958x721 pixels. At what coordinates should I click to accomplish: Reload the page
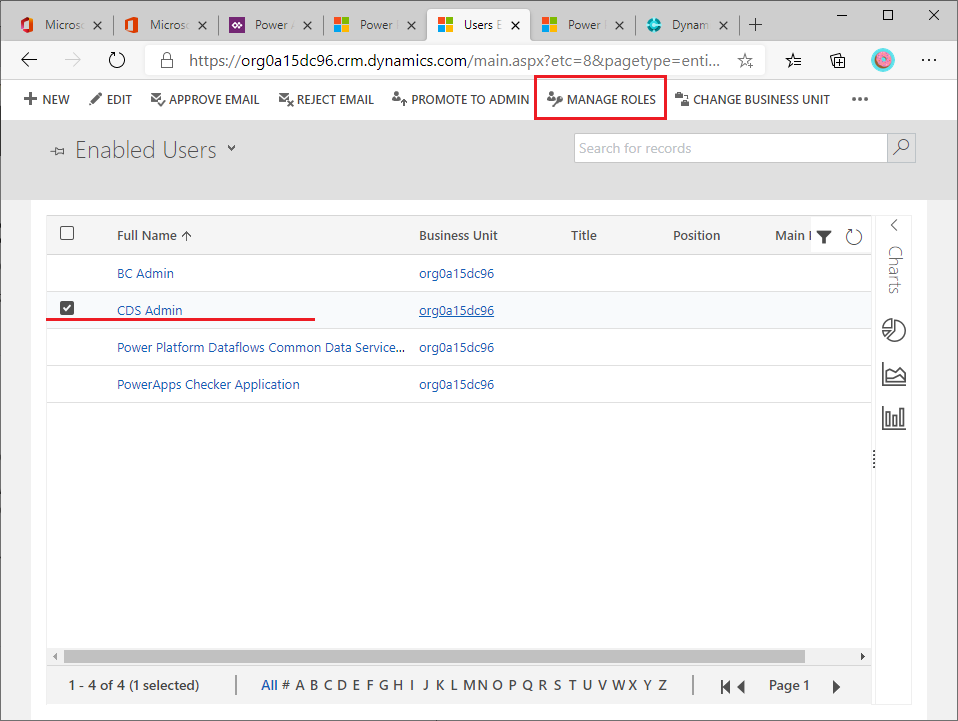117,60
